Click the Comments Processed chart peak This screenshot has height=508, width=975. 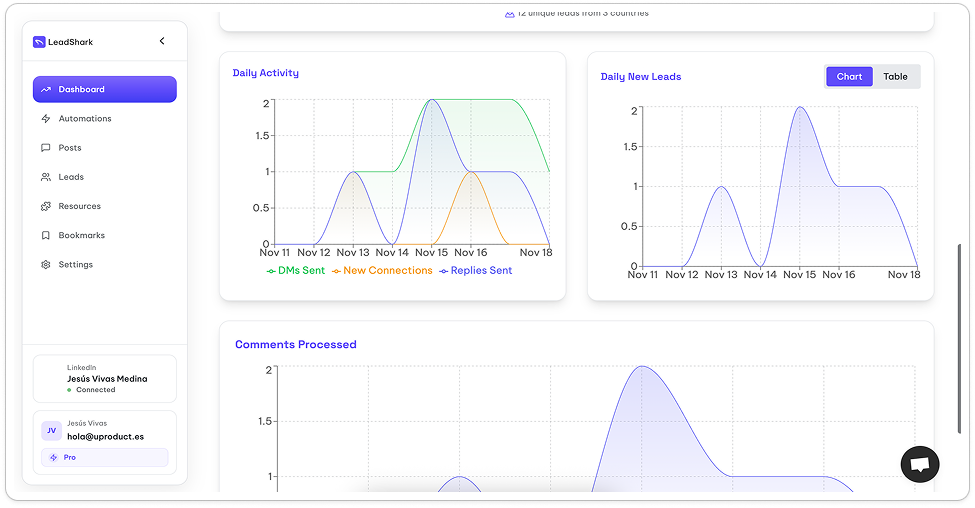tap(642, 366)
